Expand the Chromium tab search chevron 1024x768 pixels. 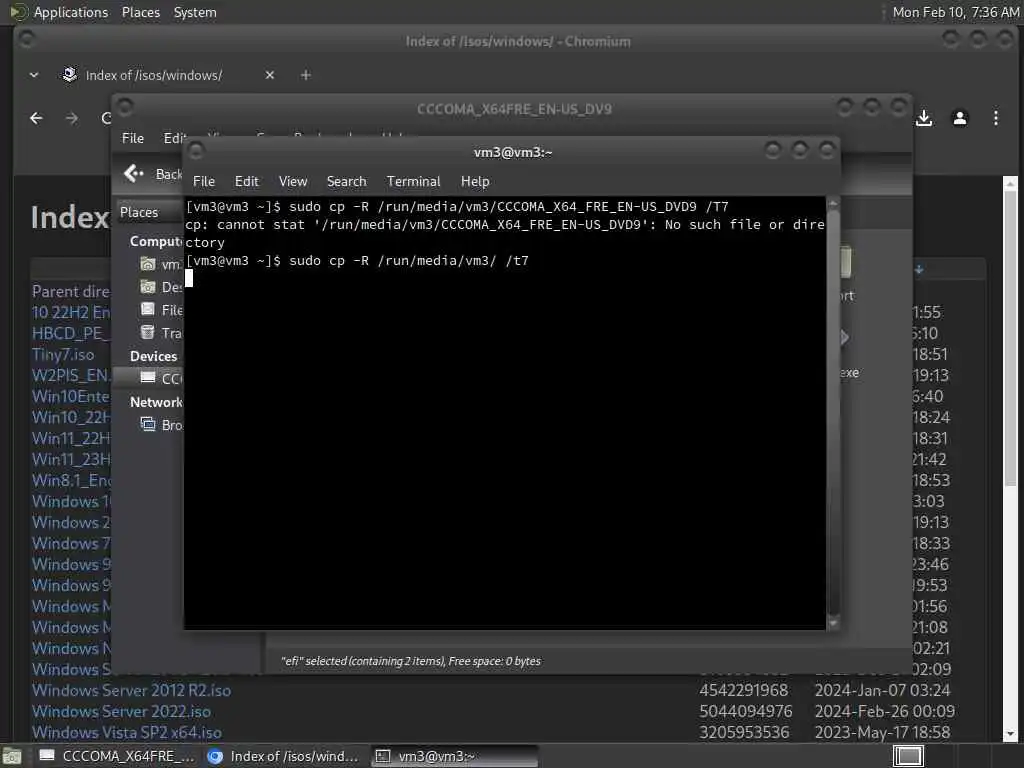[34, 75]
